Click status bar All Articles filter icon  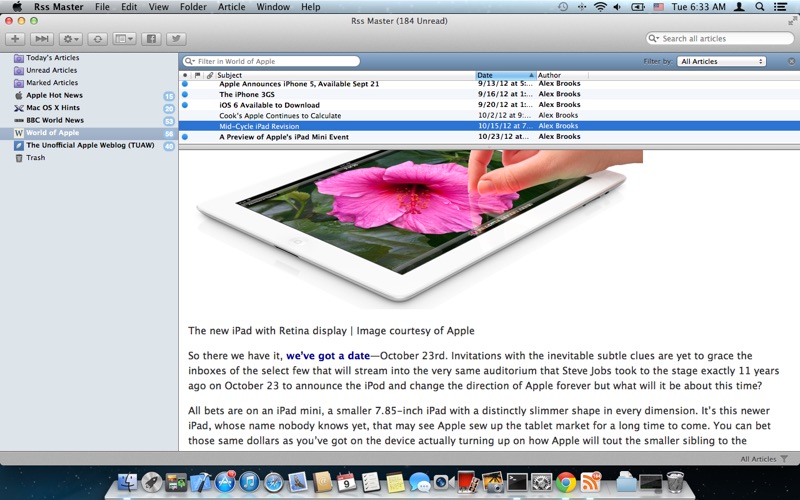point(784,459)
